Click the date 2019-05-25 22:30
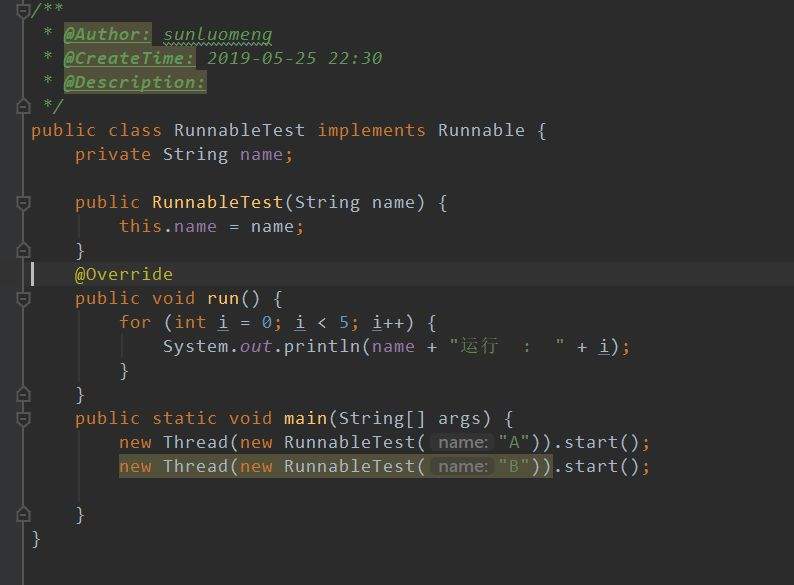Screen dimensions: 794x585 tap(294, 58)
